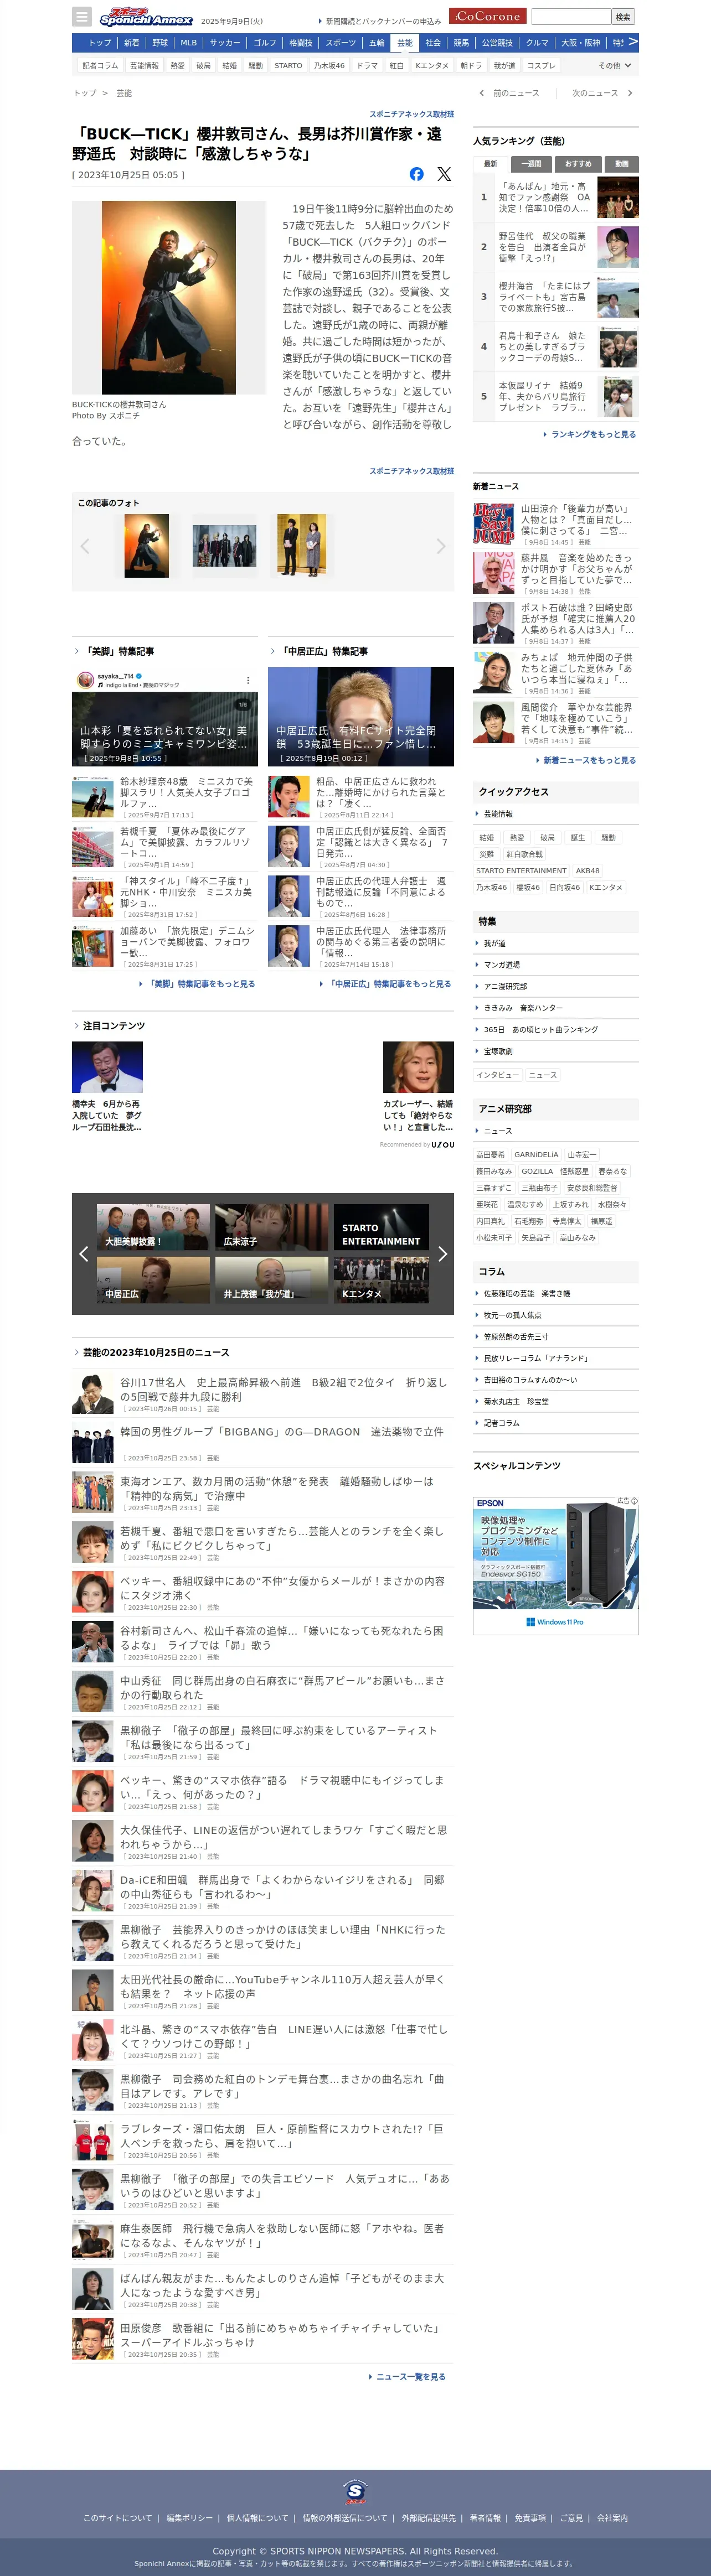Image resolution: width=711 pixels, height=2576 pixels.
Task: Open the main BUCK-TICK article photo
Action: point(169,298)
